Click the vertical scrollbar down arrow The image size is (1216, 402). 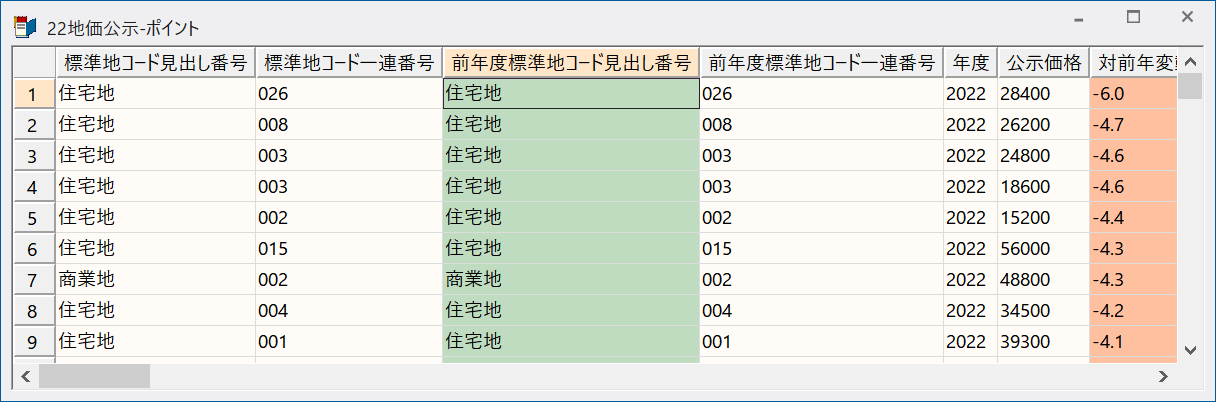pyautogui.click(x=1190, y=350)
